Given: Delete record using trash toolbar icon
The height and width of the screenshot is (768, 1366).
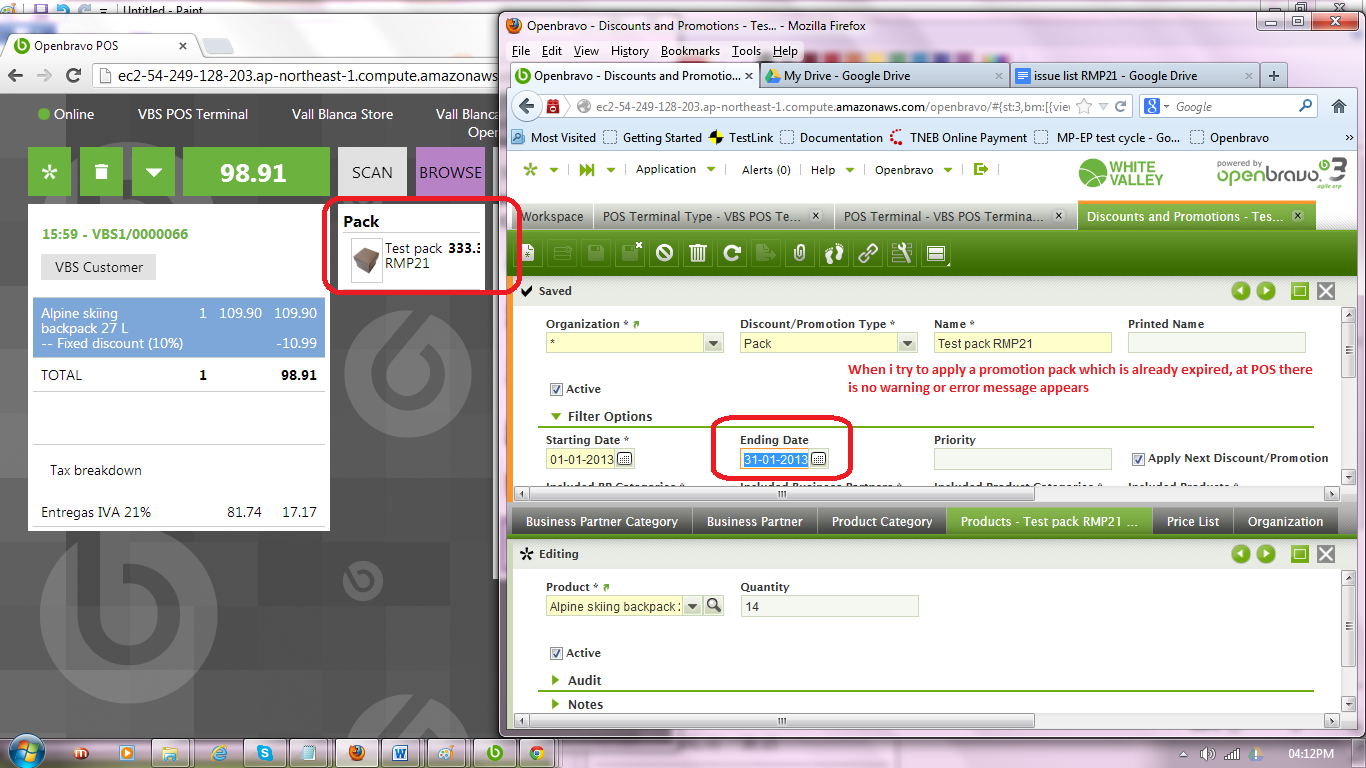Looking at the screenshot, I should (698, 254).
